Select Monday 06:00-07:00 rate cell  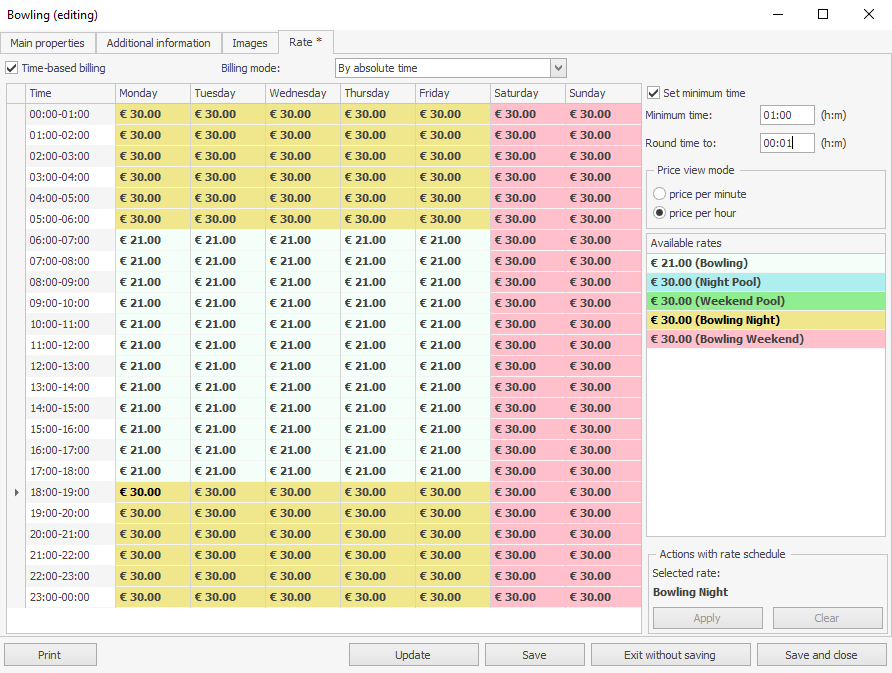pyautogui.click(x=152, y=240)
